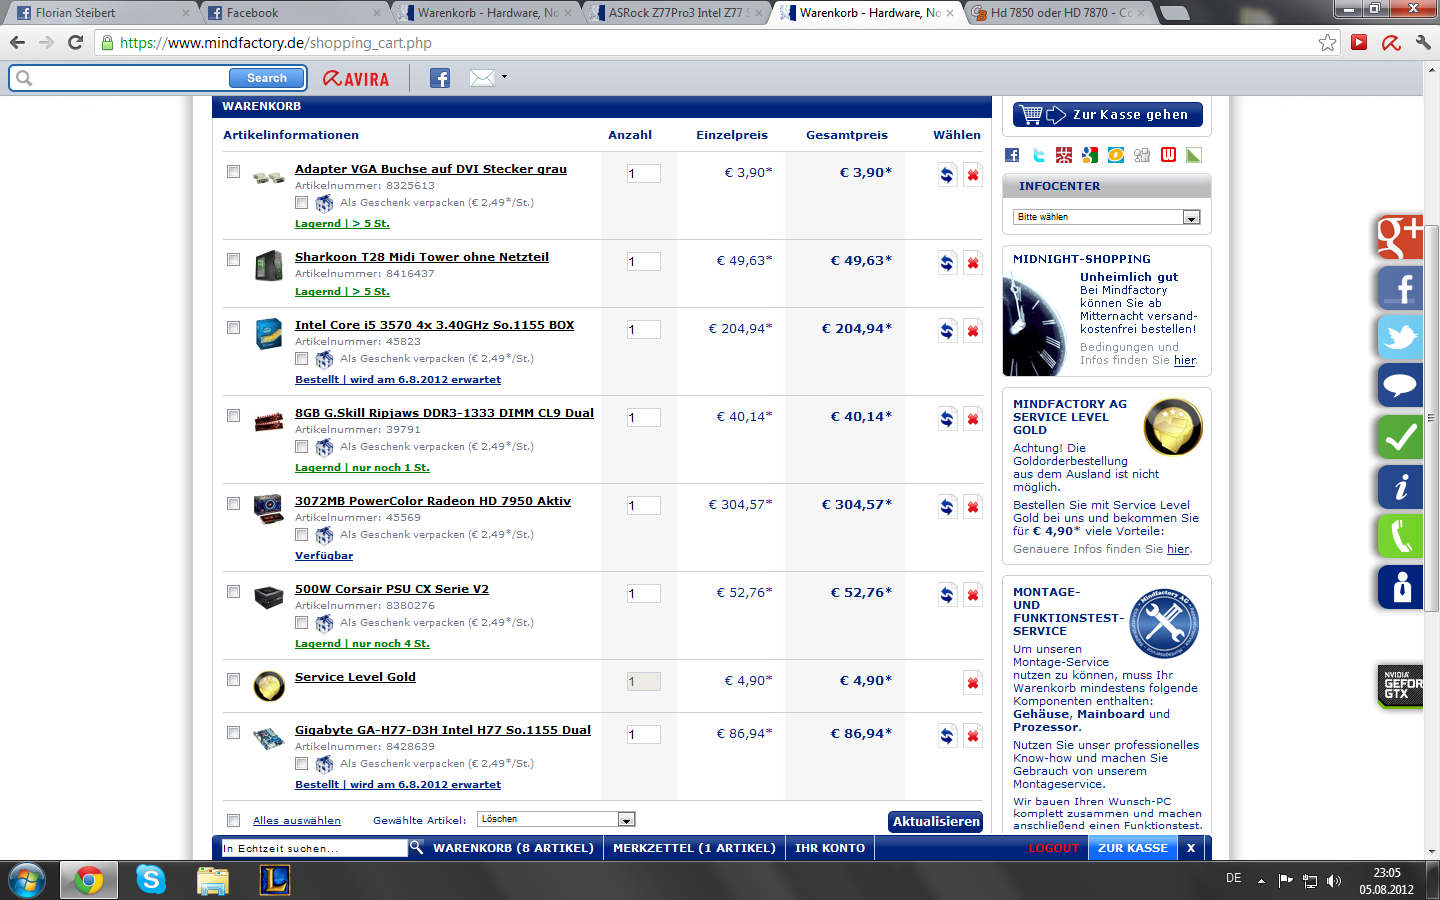Open Warenkorb (8 Artikel) bottom bar item
This screenshot has width=1440, height=900.
(513, 848)
